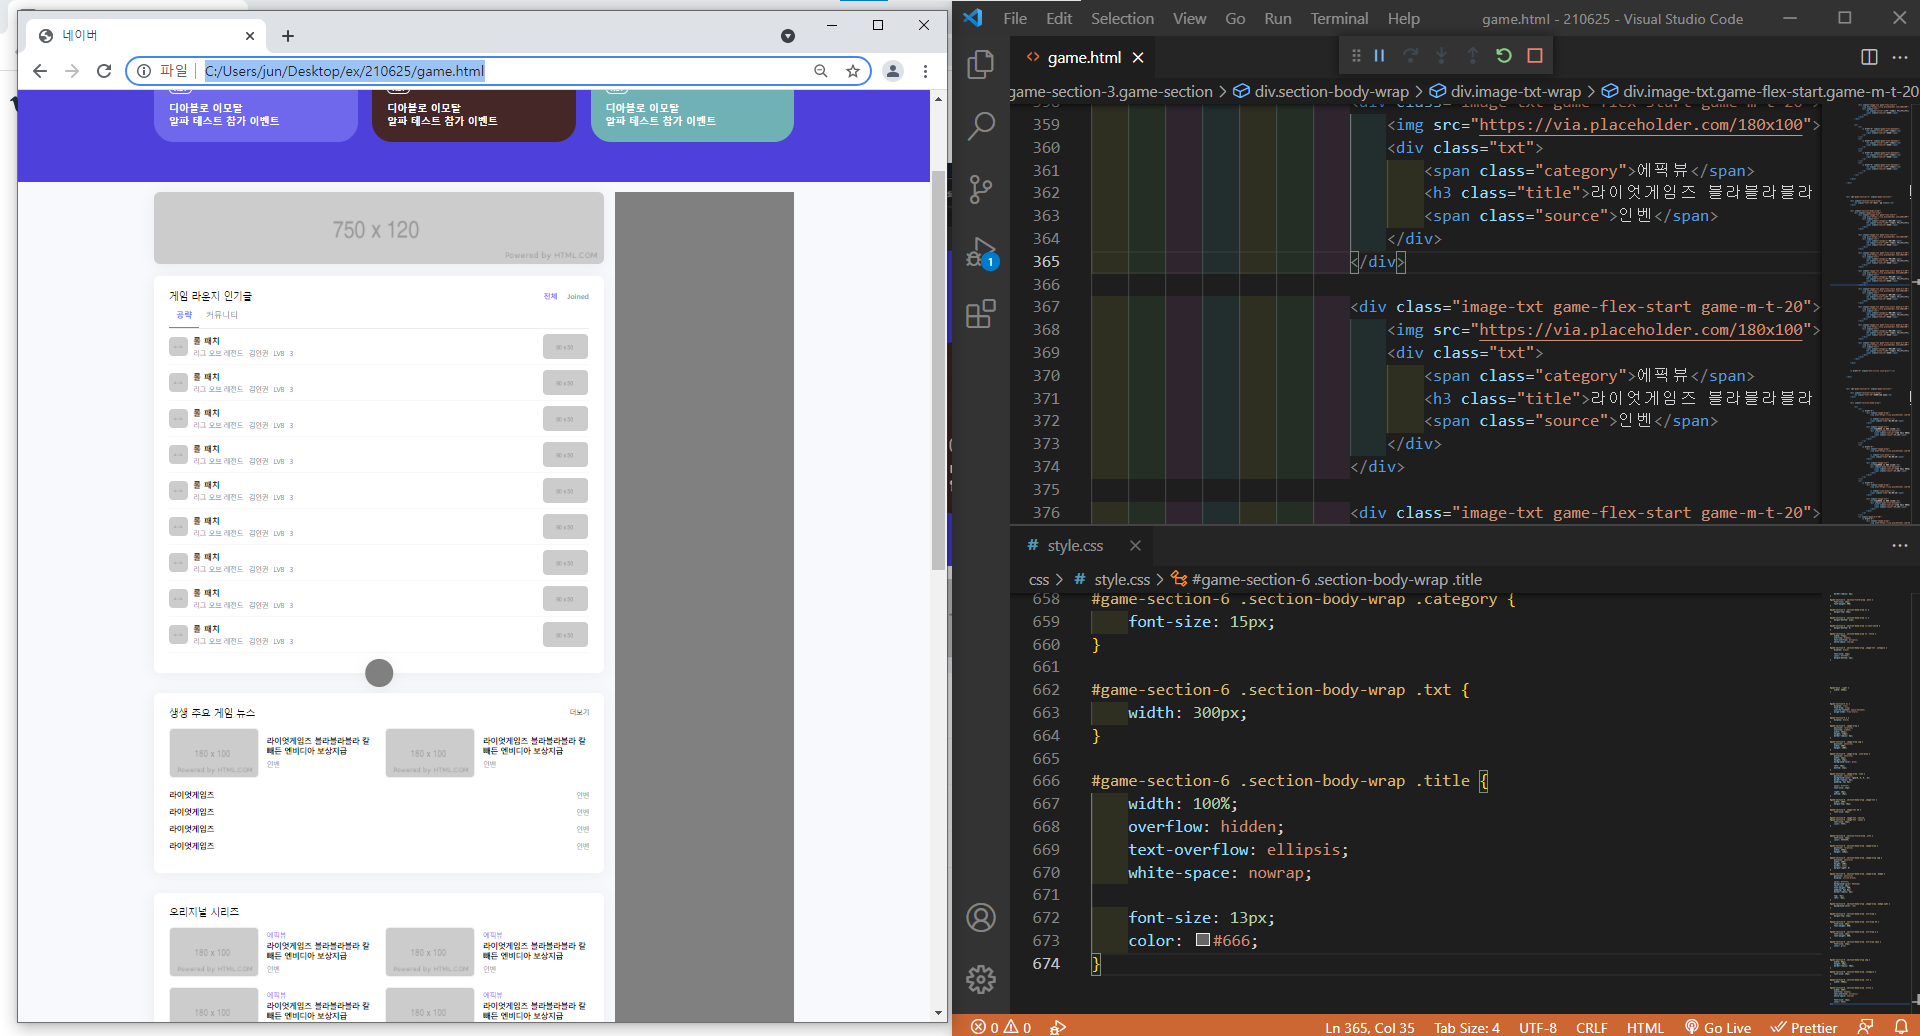Open More Actions for the style.css editor
1920x1036 pixels.
[x=1900, y=545]
